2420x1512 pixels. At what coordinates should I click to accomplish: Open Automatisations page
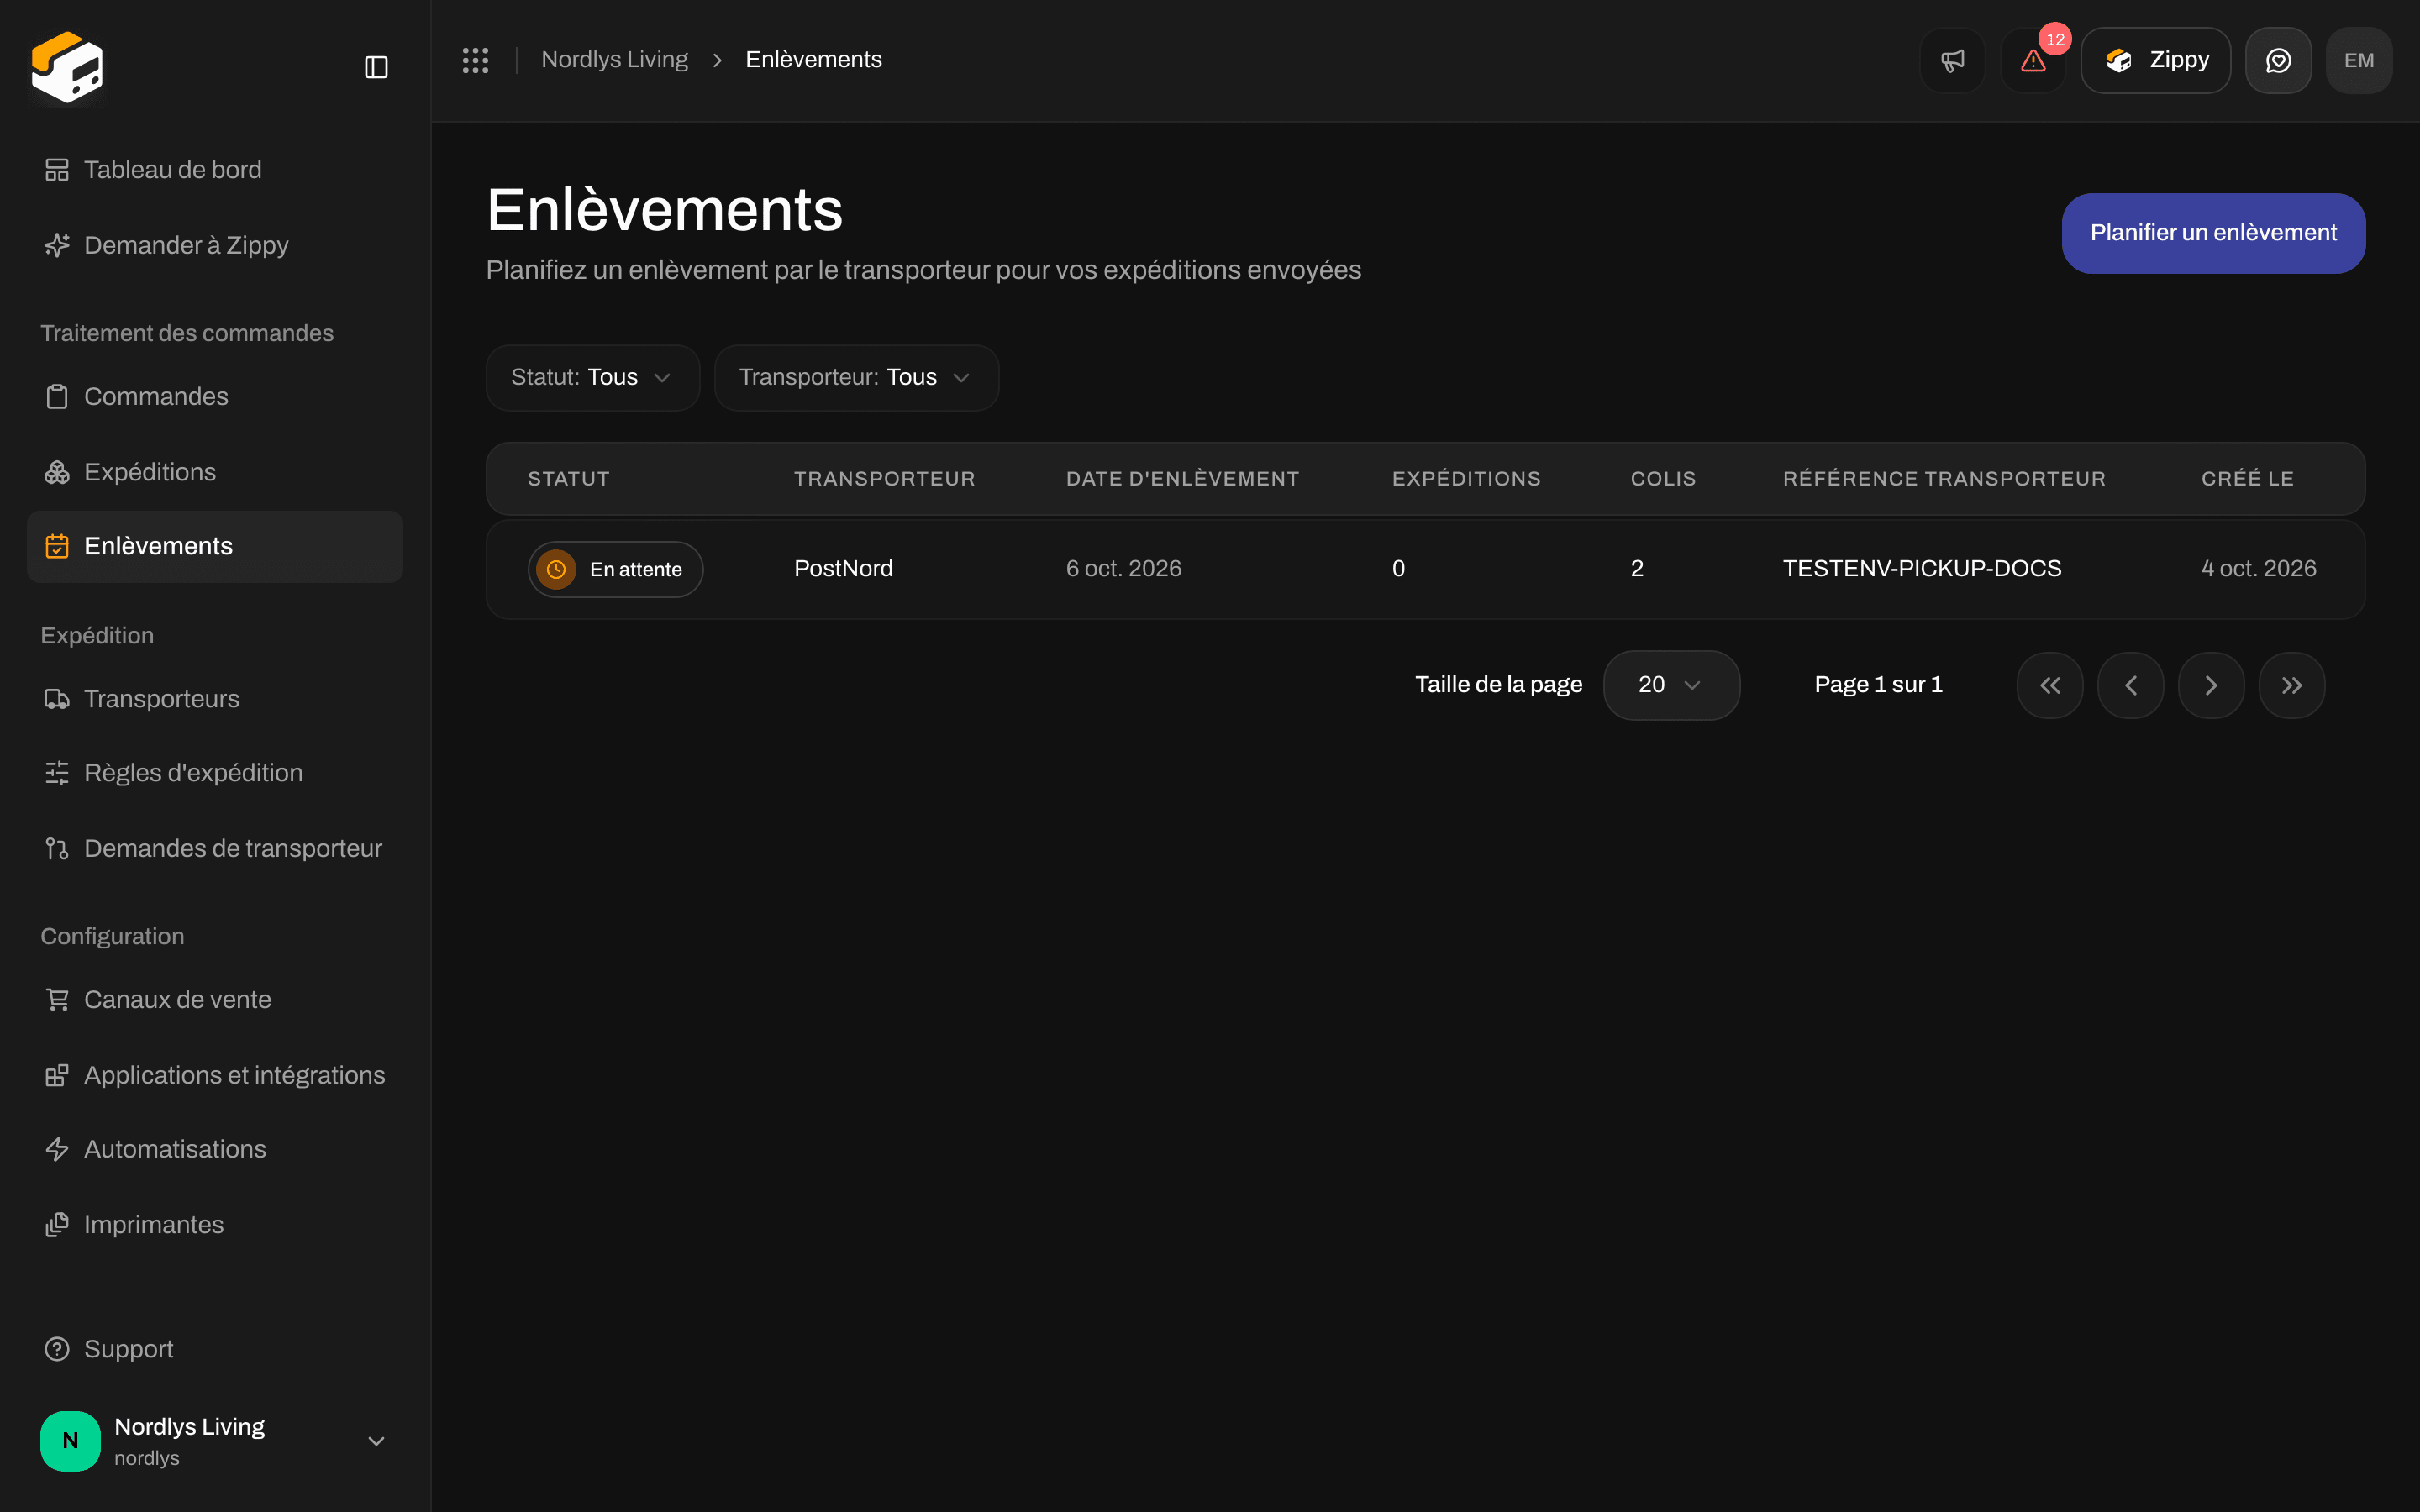(x=215, y=1150)
